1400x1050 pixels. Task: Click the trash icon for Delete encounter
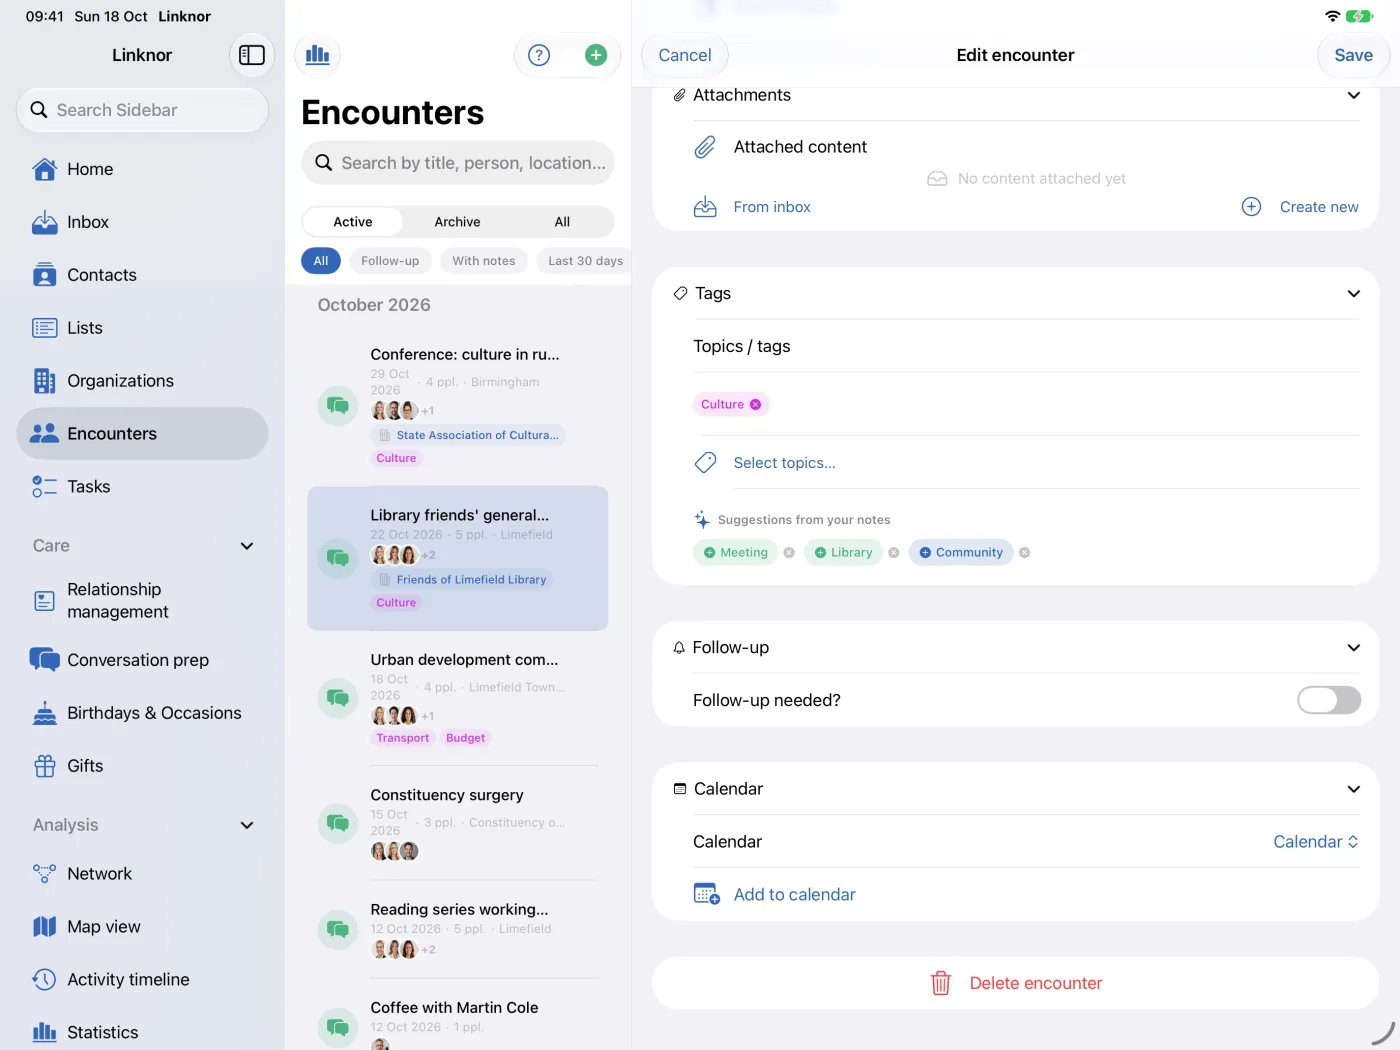tap(941, 983)
